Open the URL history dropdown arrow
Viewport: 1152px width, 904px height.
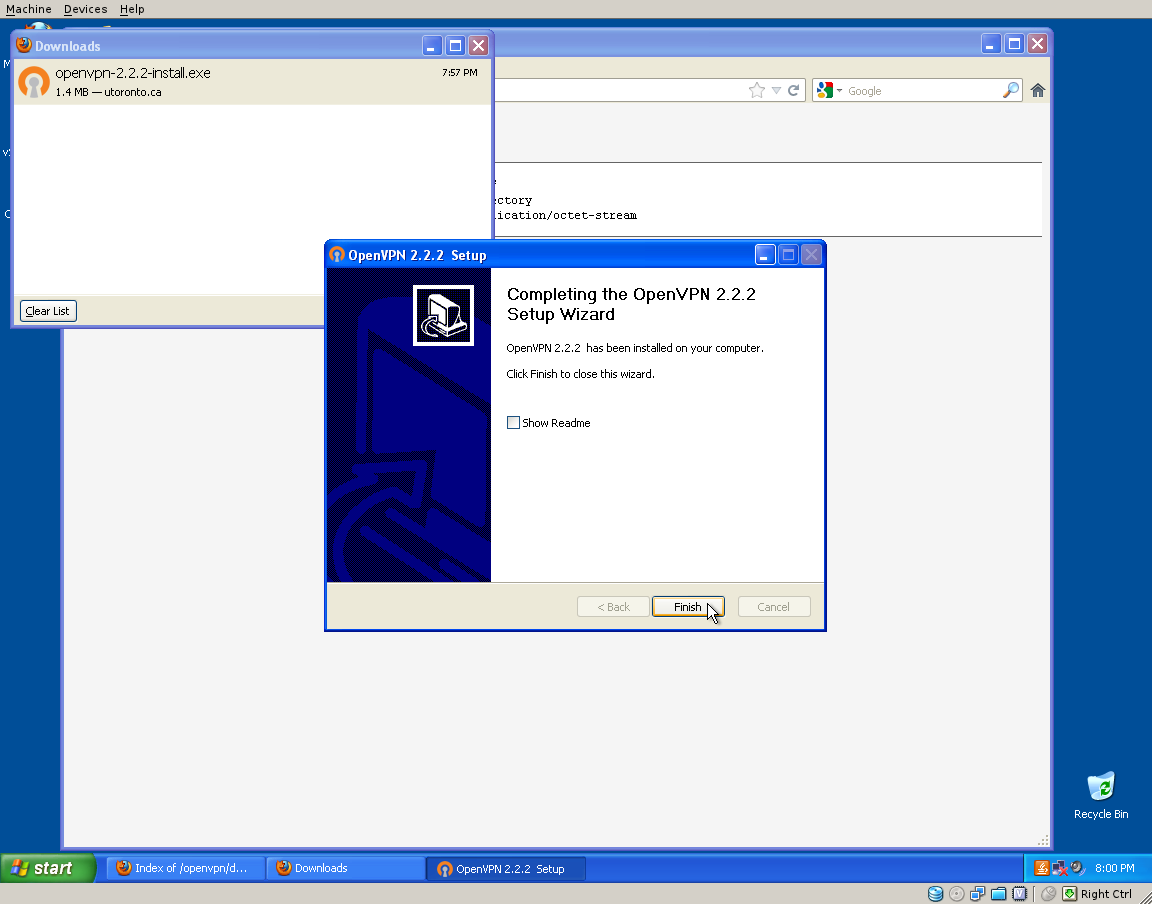(776, 90)
